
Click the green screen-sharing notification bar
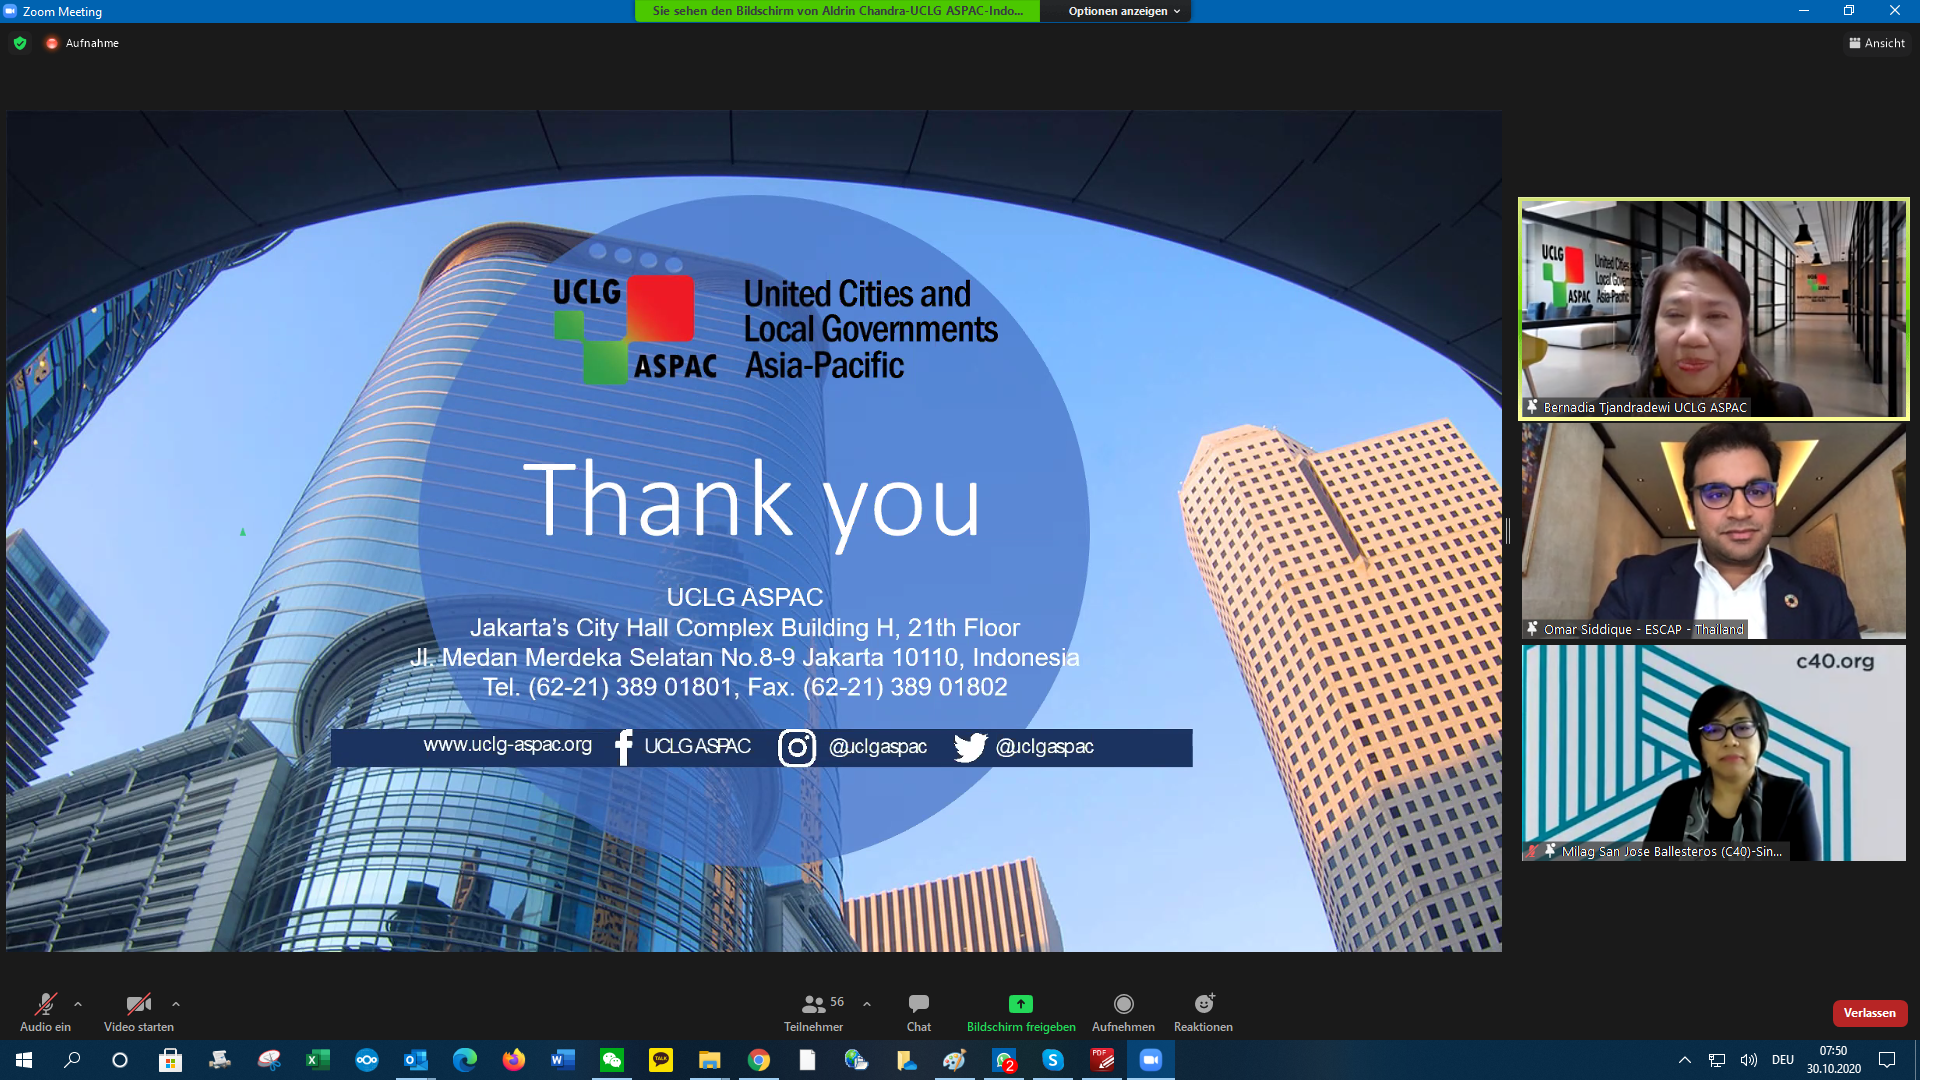pyautogui.click(x=837, y=11)
